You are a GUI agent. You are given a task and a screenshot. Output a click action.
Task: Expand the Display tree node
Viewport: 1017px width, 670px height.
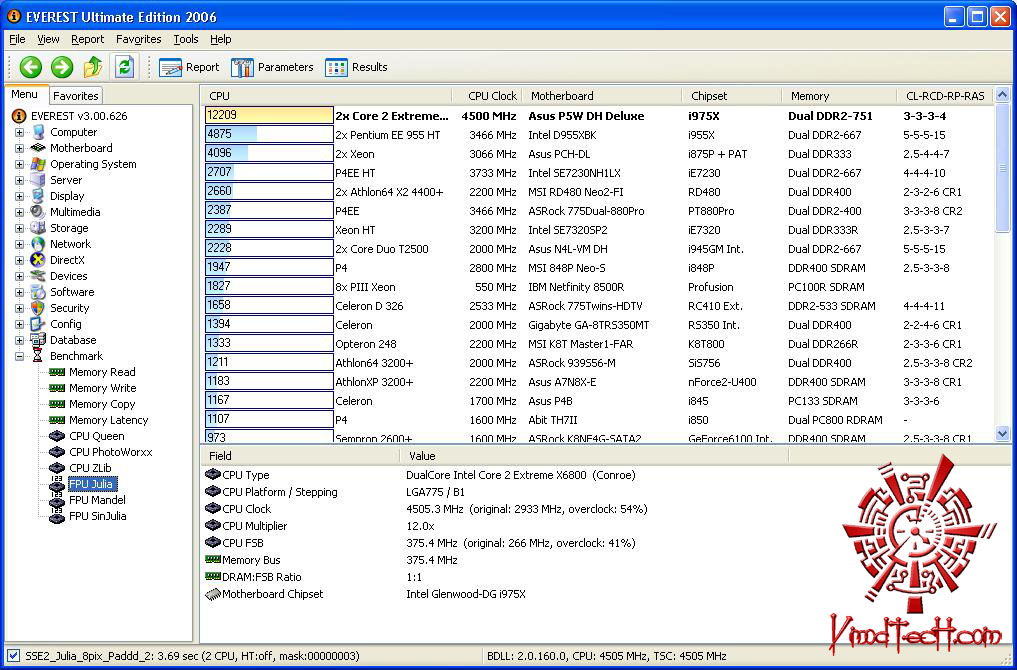pos(19,197)
